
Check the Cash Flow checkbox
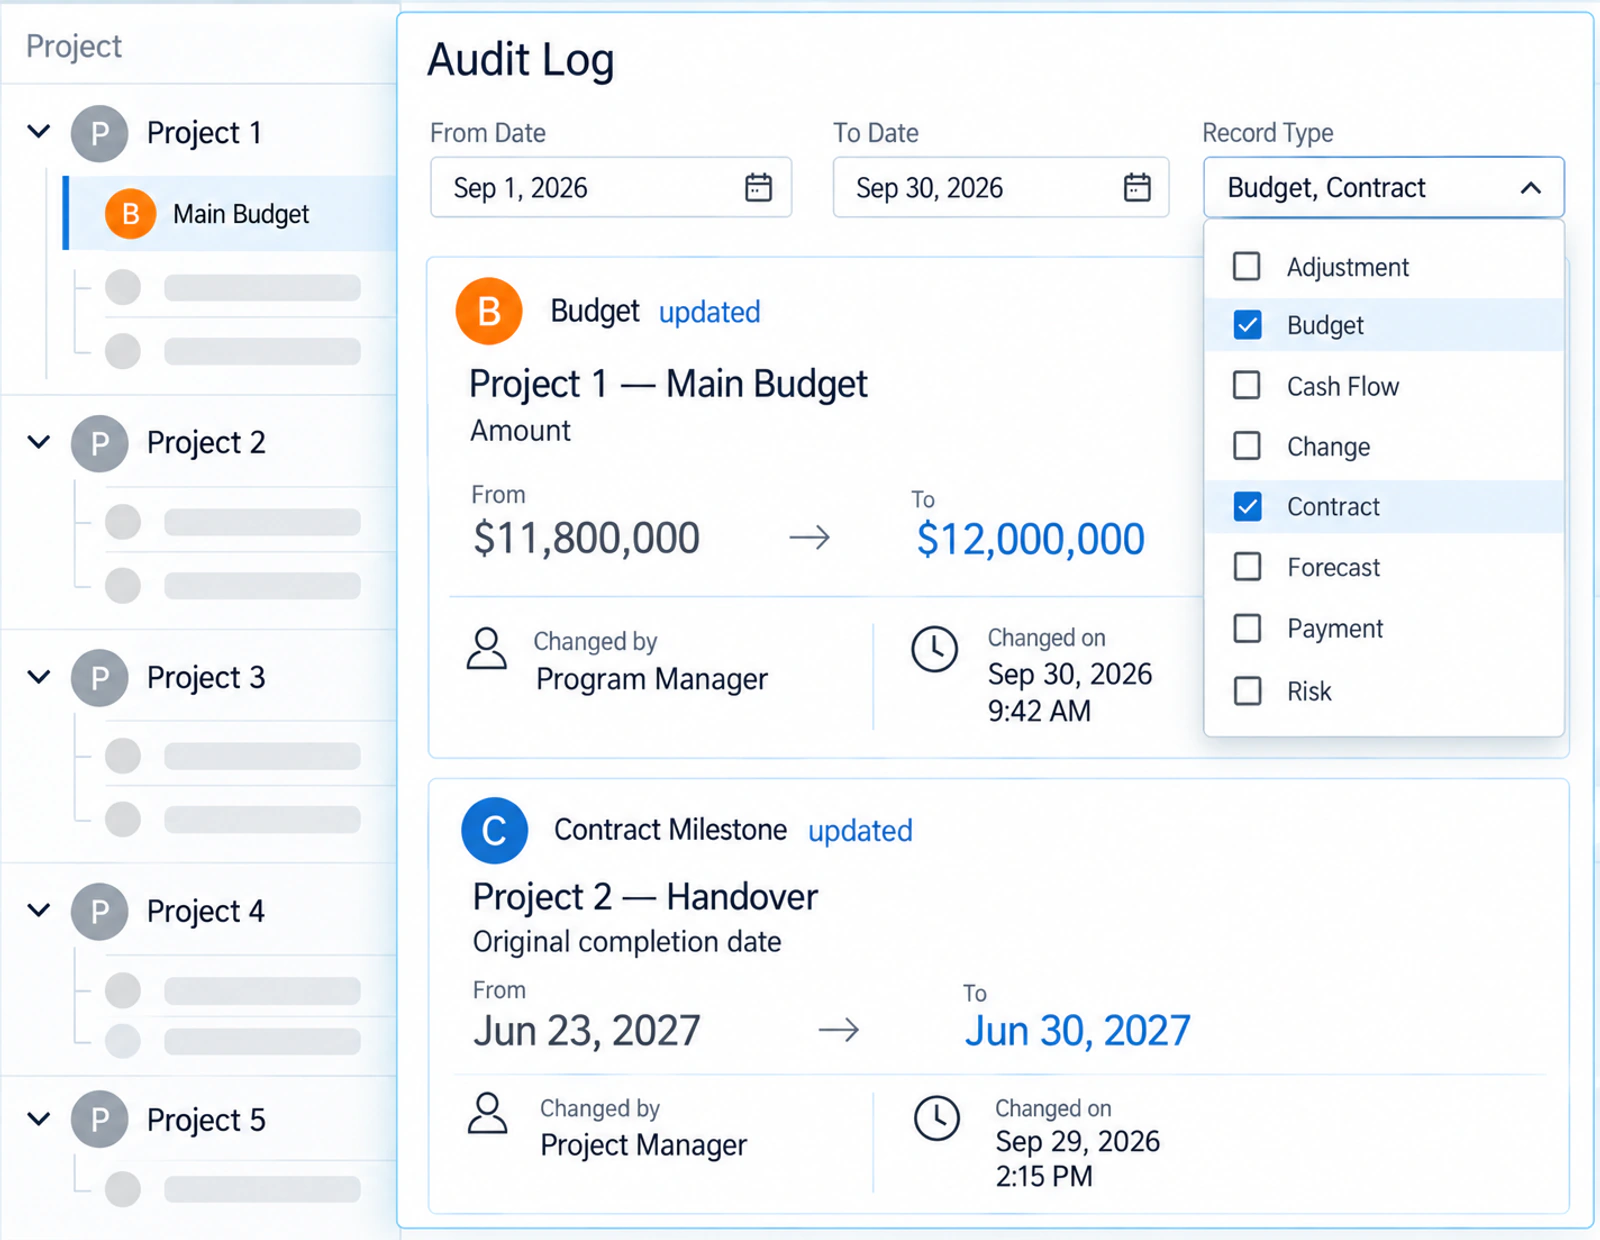point(1247,385)
